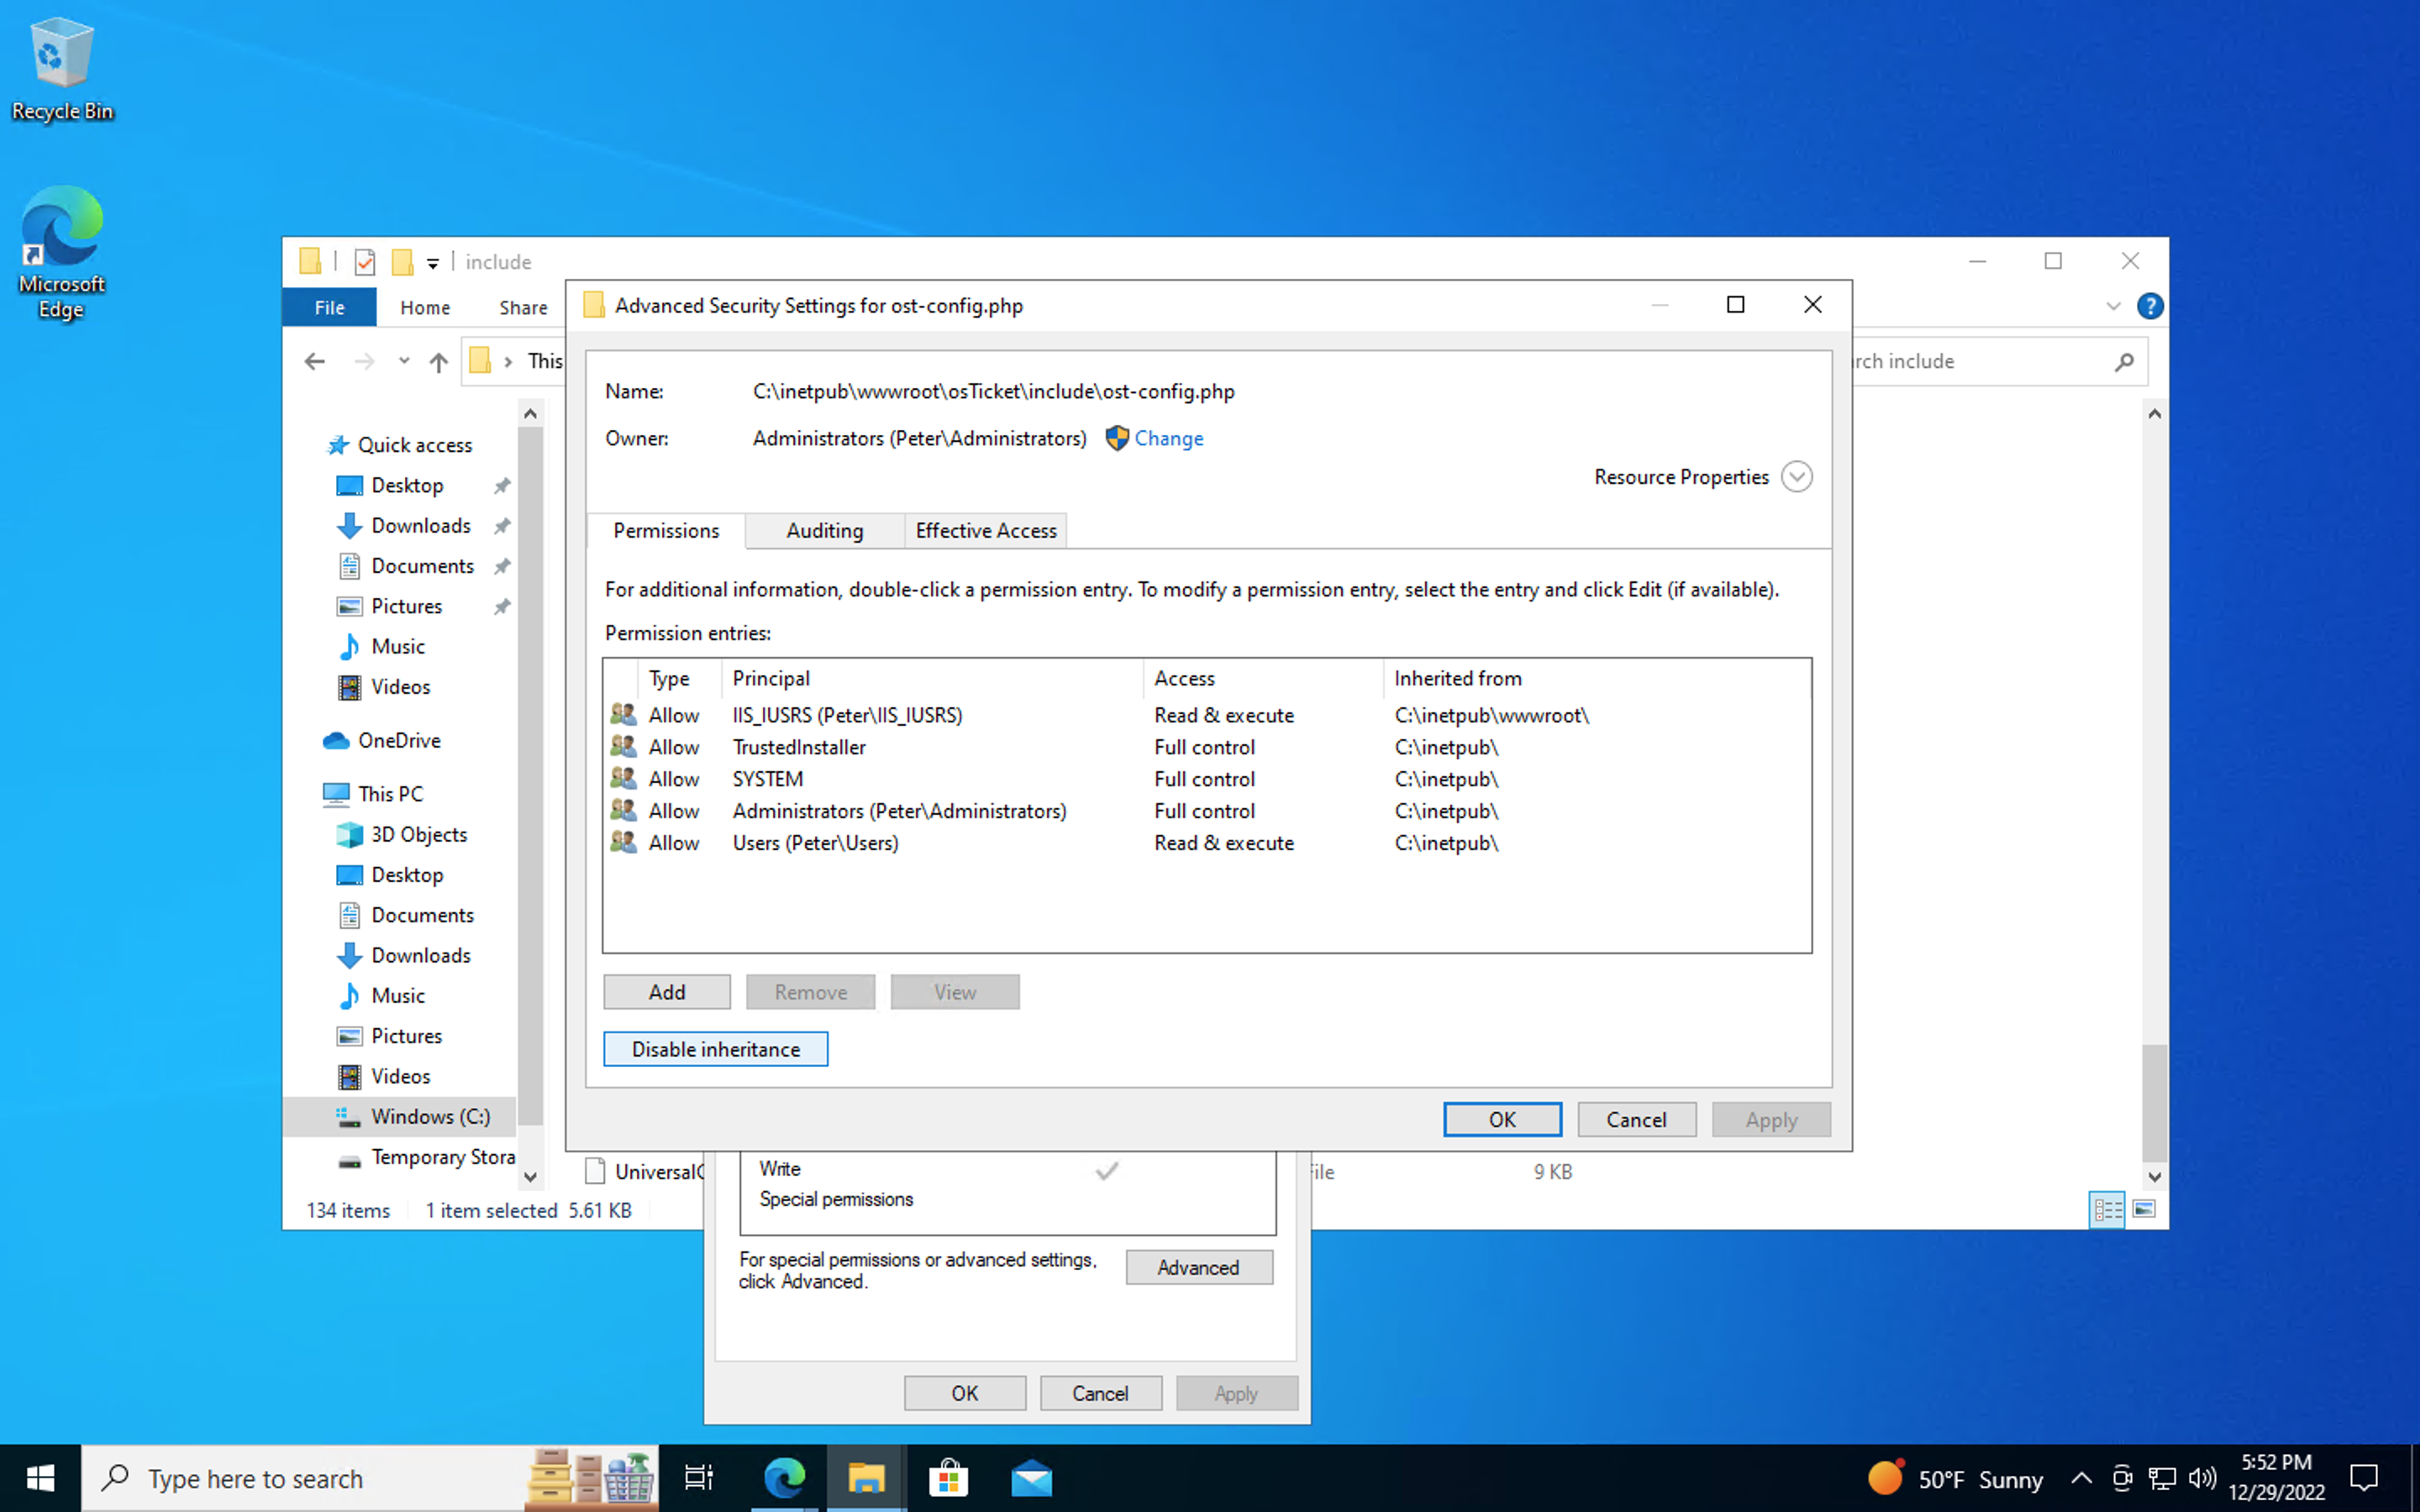
Task: Select the Users (Peter\Users) permission entry
Action: 815,843
